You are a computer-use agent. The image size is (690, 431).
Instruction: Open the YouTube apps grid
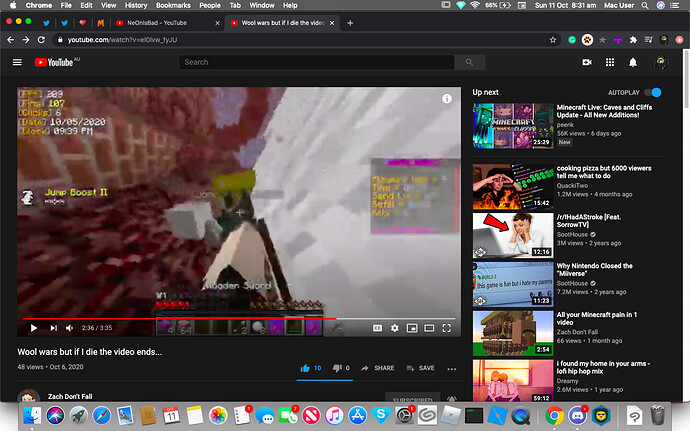tap(609, 62)
